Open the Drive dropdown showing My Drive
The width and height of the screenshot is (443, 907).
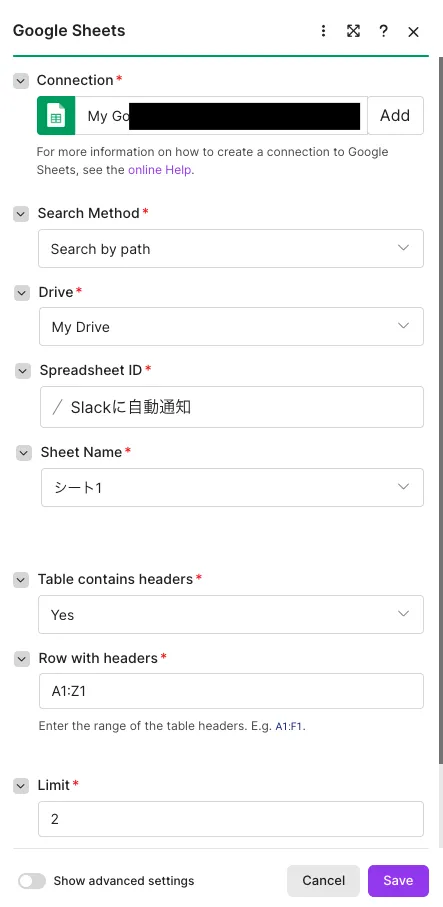click(x=231, y=327)
